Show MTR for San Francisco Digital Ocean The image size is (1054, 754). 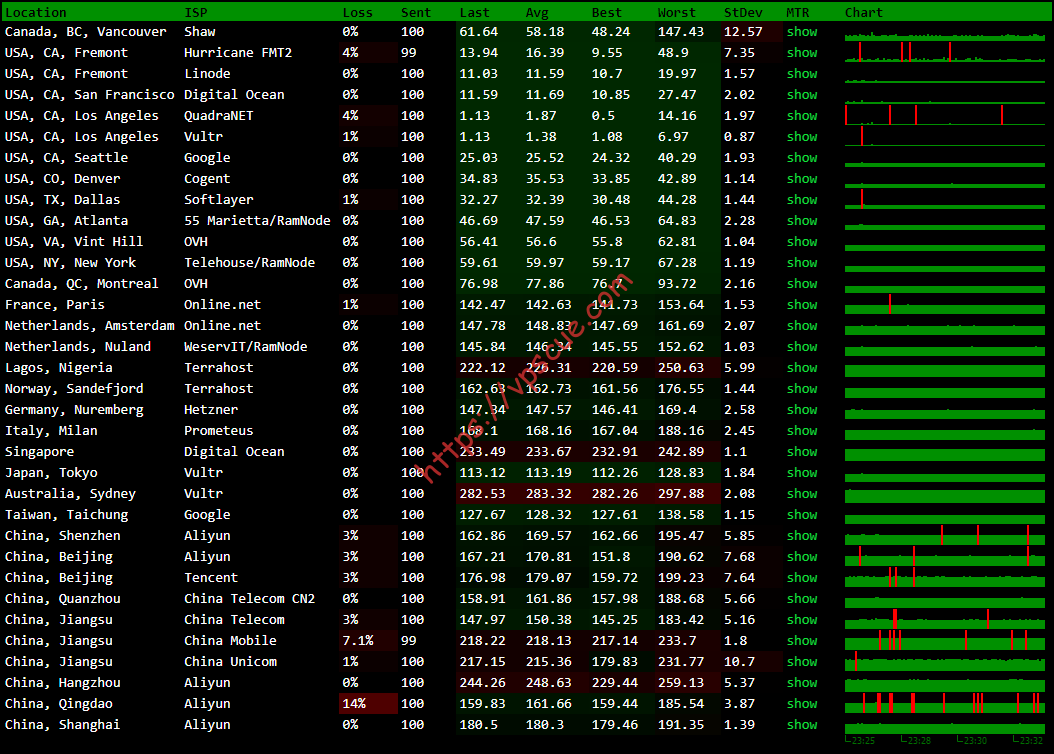tap(802, 95)
